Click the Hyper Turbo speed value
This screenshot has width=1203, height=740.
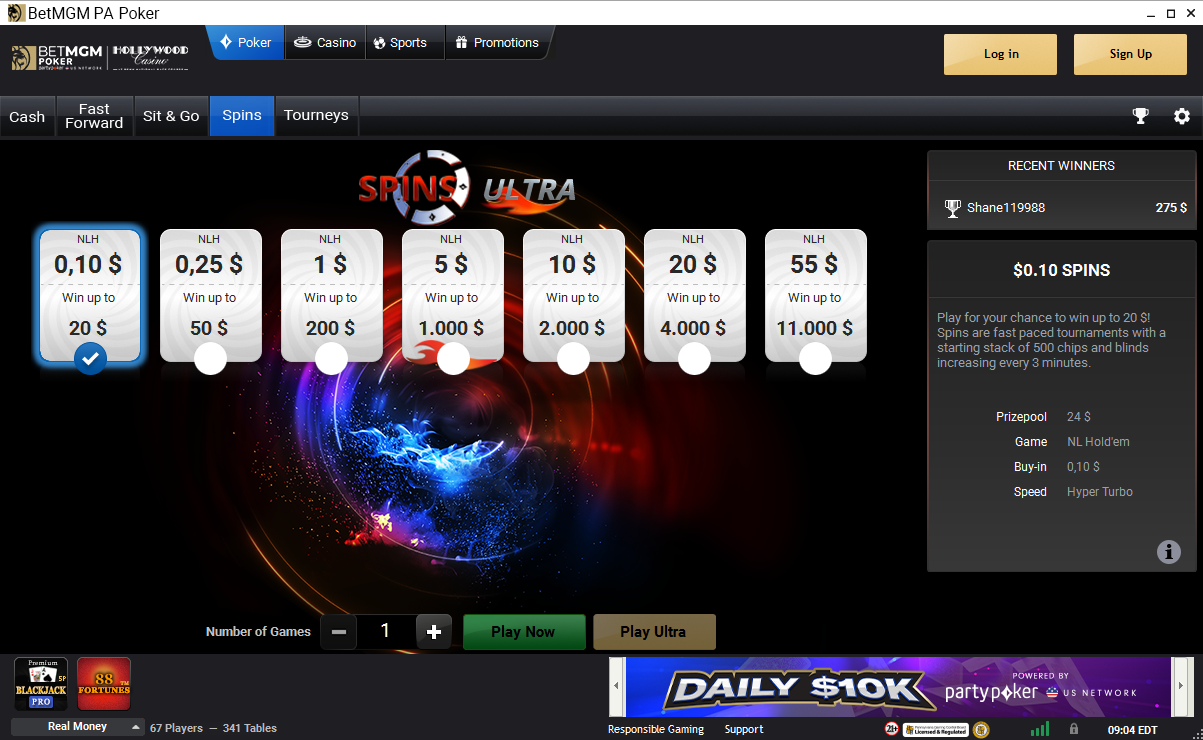1100,492
